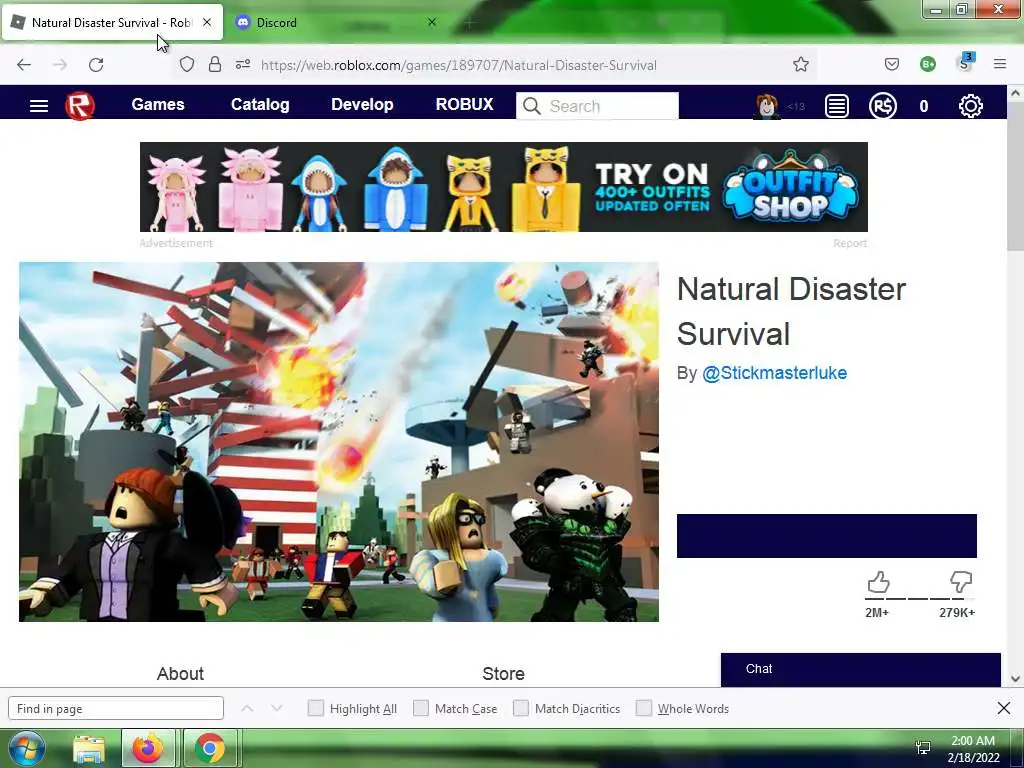Enable Whole Words checkbox
Screen dimensions: 1024x768
[644, 708]
